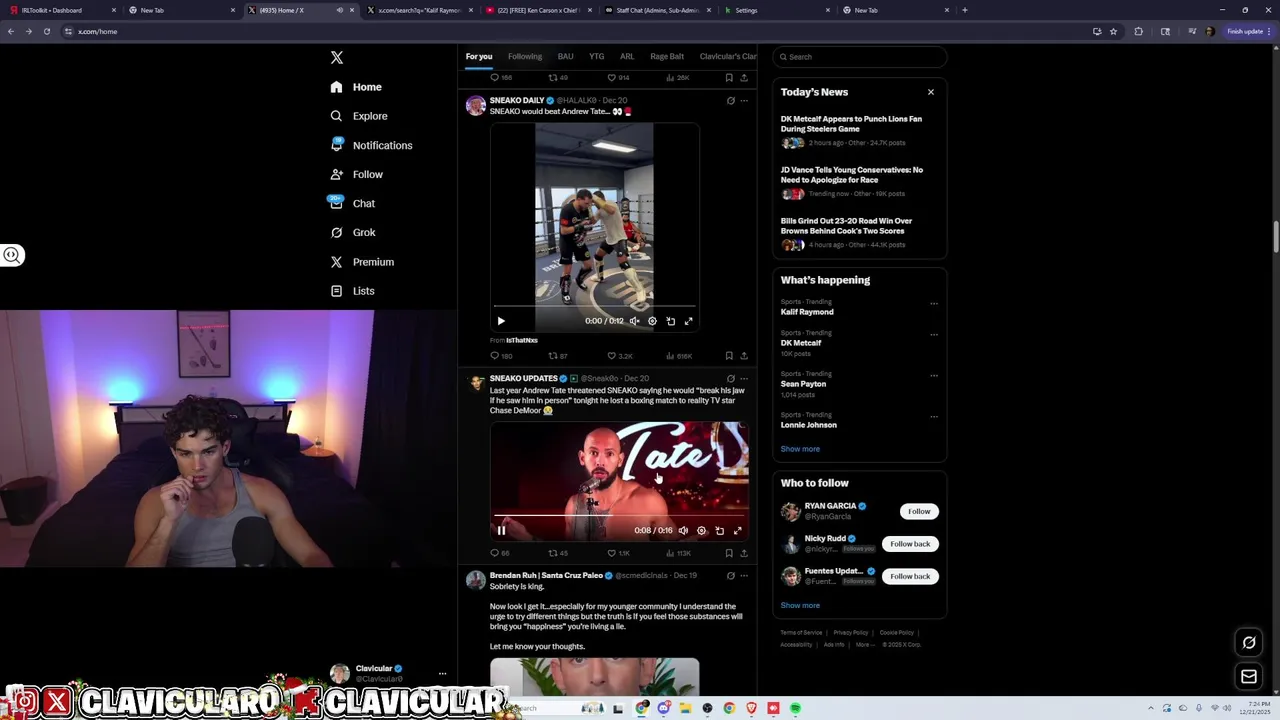
Task: Pause the Andrew Tate video
Action: (501, 531)
